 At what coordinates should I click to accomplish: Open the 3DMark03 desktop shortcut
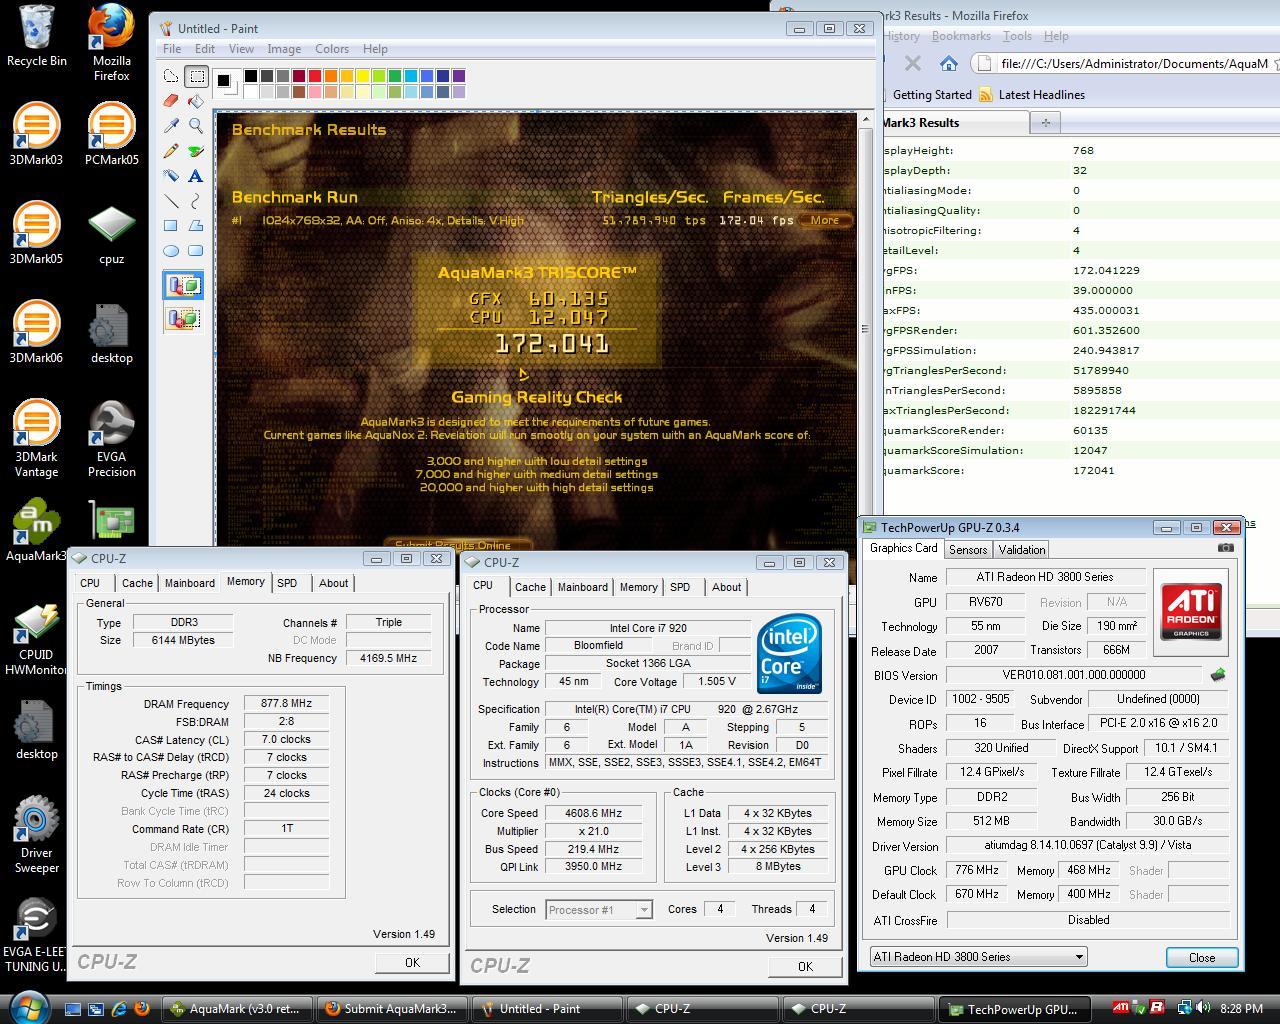click(36, 133)
